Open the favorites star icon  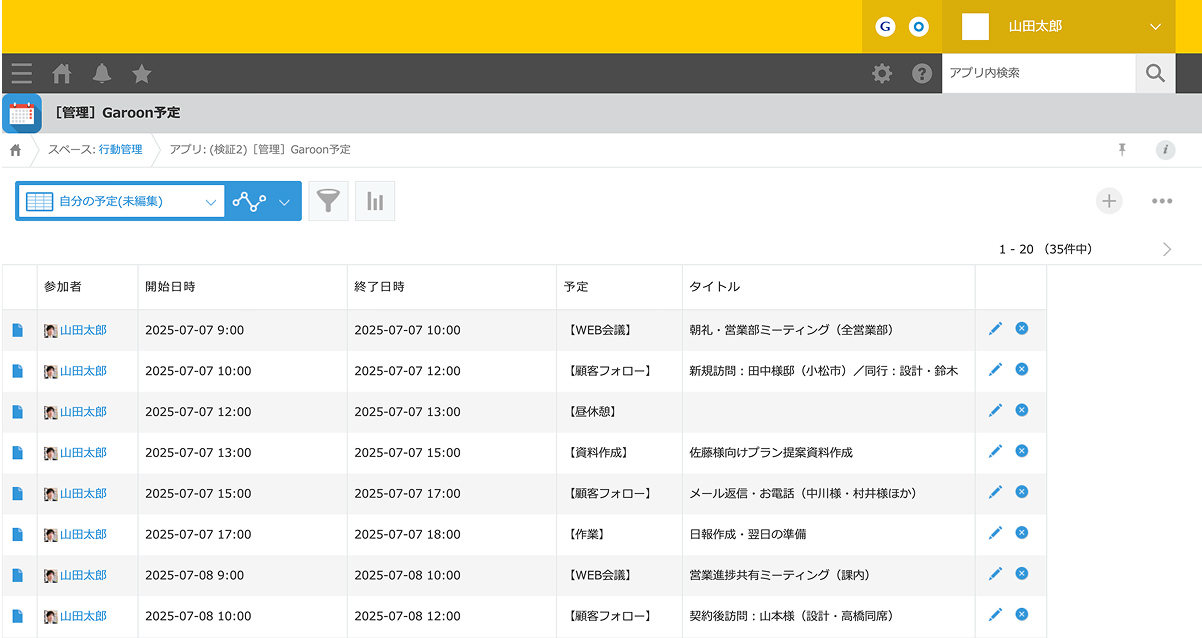click(142, 73)
